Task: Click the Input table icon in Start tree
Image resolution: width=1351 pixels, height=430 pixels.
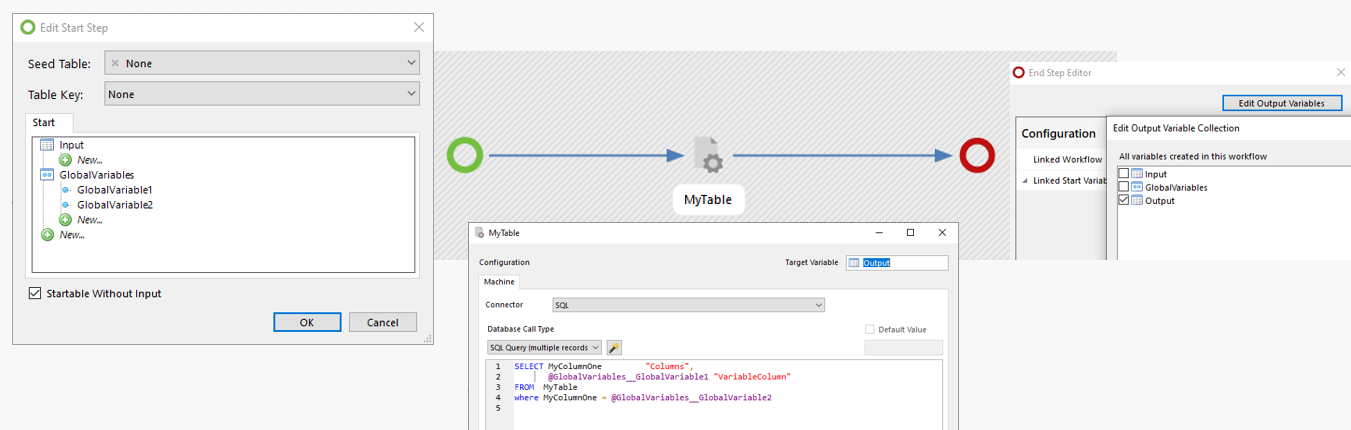Action: [x=47, y=145]
